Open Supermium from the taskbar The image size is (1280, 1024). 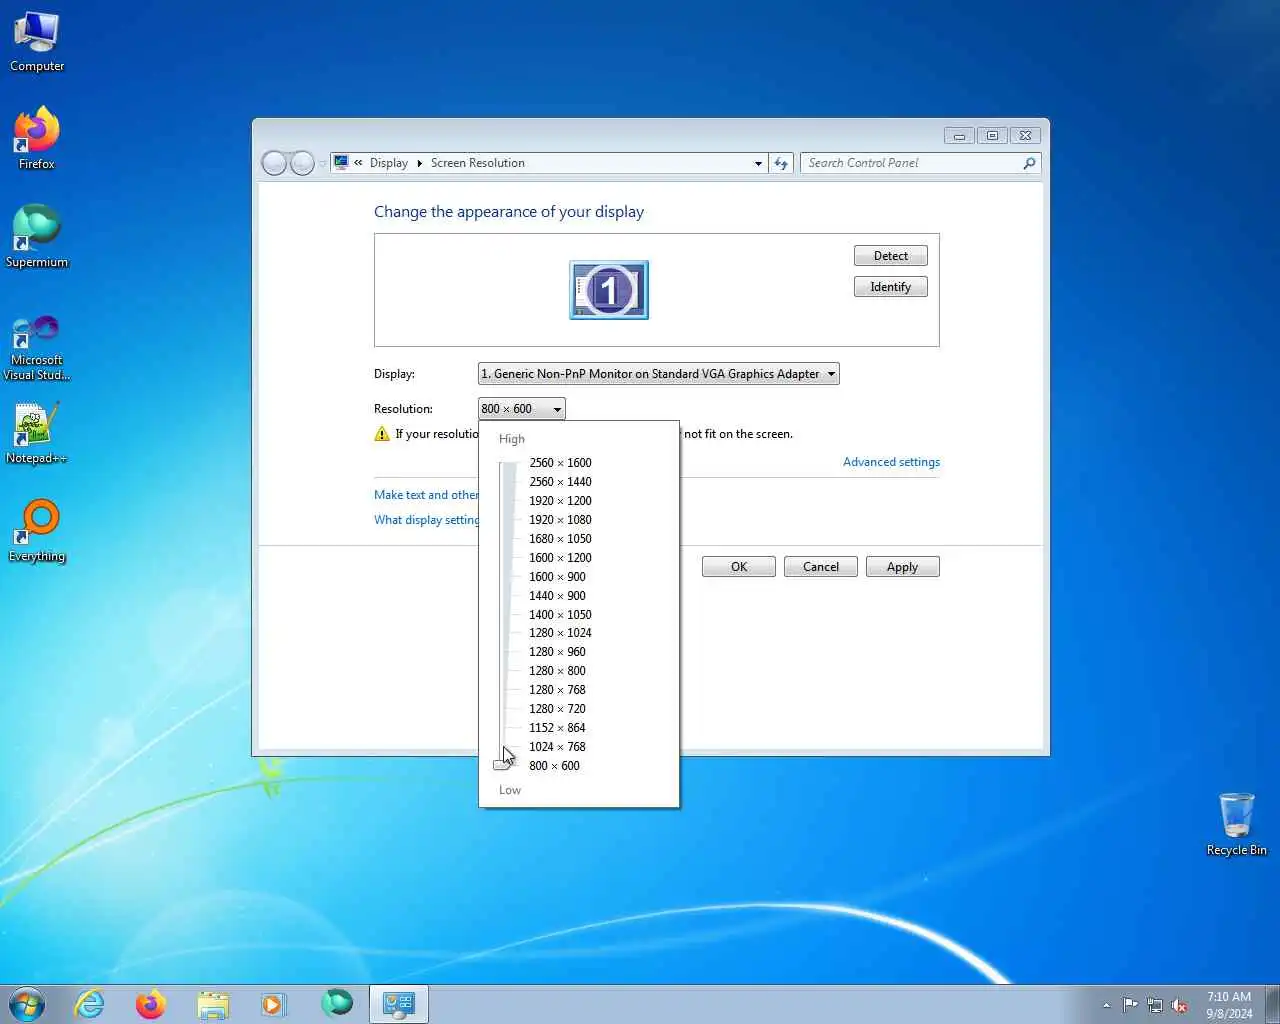[x=337, y=1003]
